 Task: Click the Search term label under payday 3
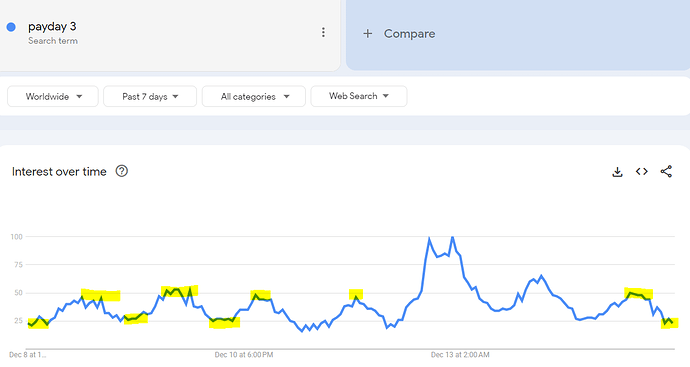tap(53, 41)
